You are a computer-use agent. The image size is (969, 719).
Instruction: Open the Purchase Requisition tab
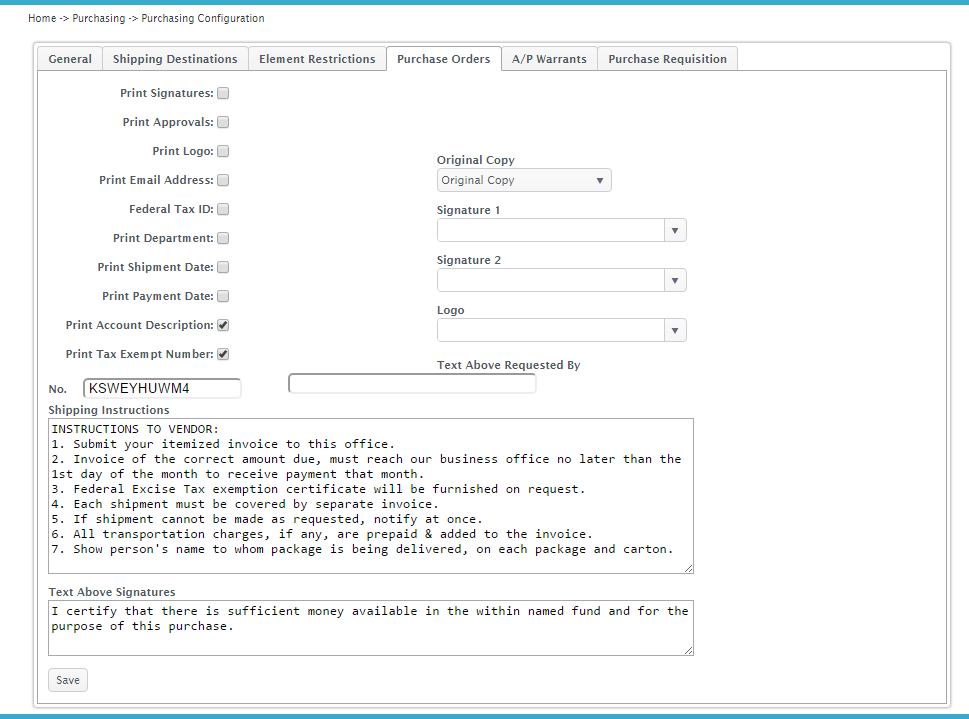tap(667, 59)
